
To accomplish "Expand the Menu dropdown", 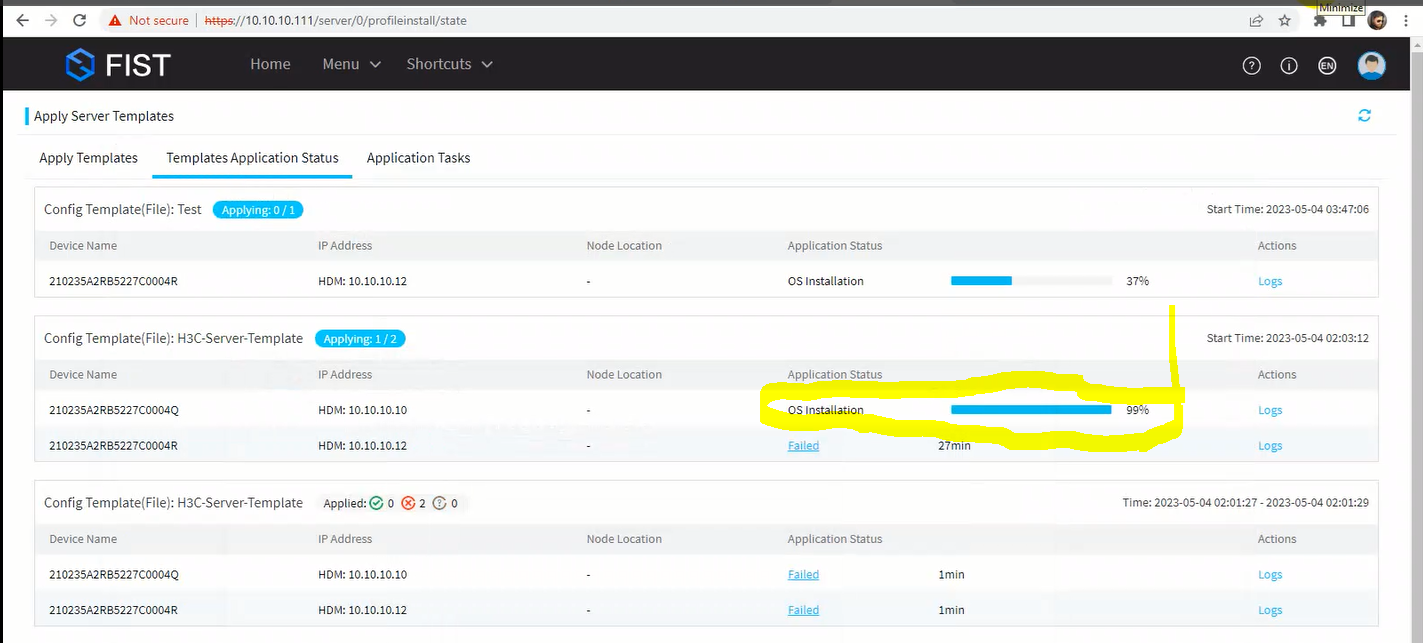I will (x=351, y=64).
